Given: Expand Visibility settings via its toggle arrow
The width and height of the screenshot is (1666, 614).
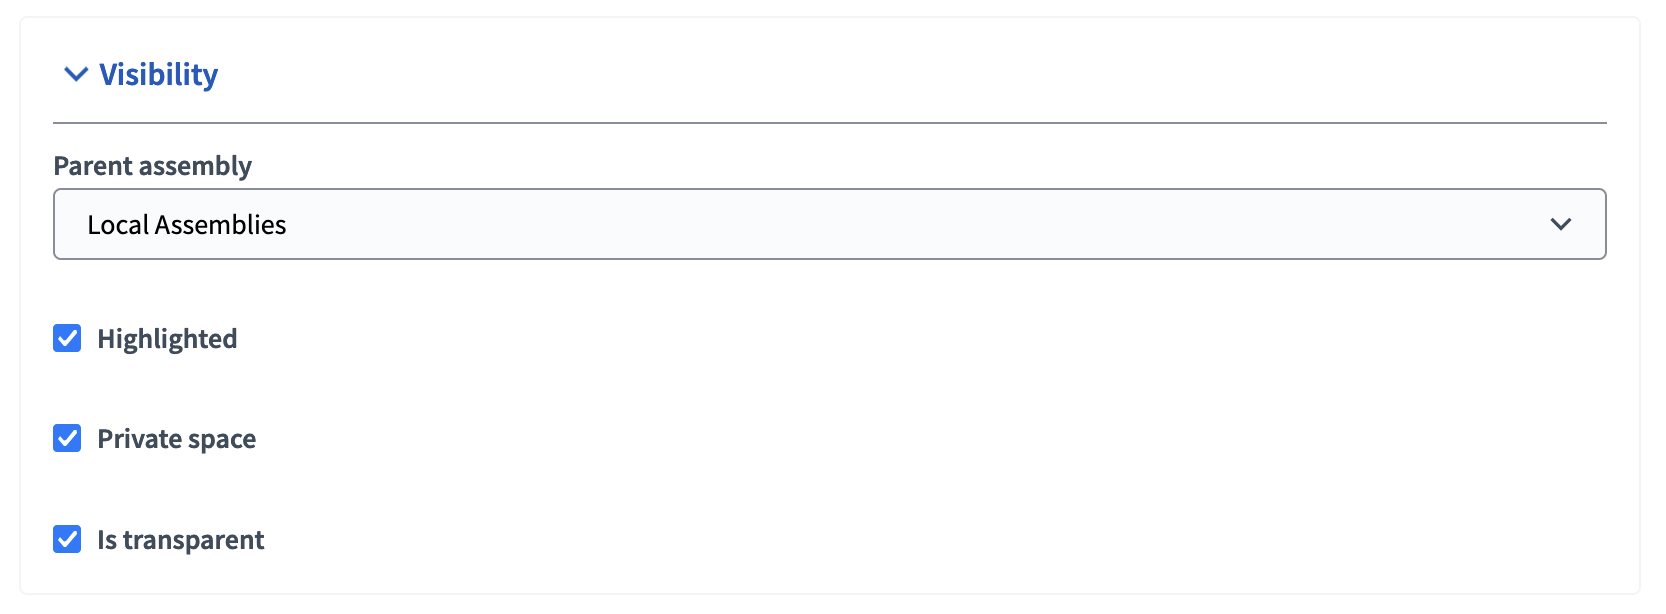Looking at the screenshot, I should (74, 74).
